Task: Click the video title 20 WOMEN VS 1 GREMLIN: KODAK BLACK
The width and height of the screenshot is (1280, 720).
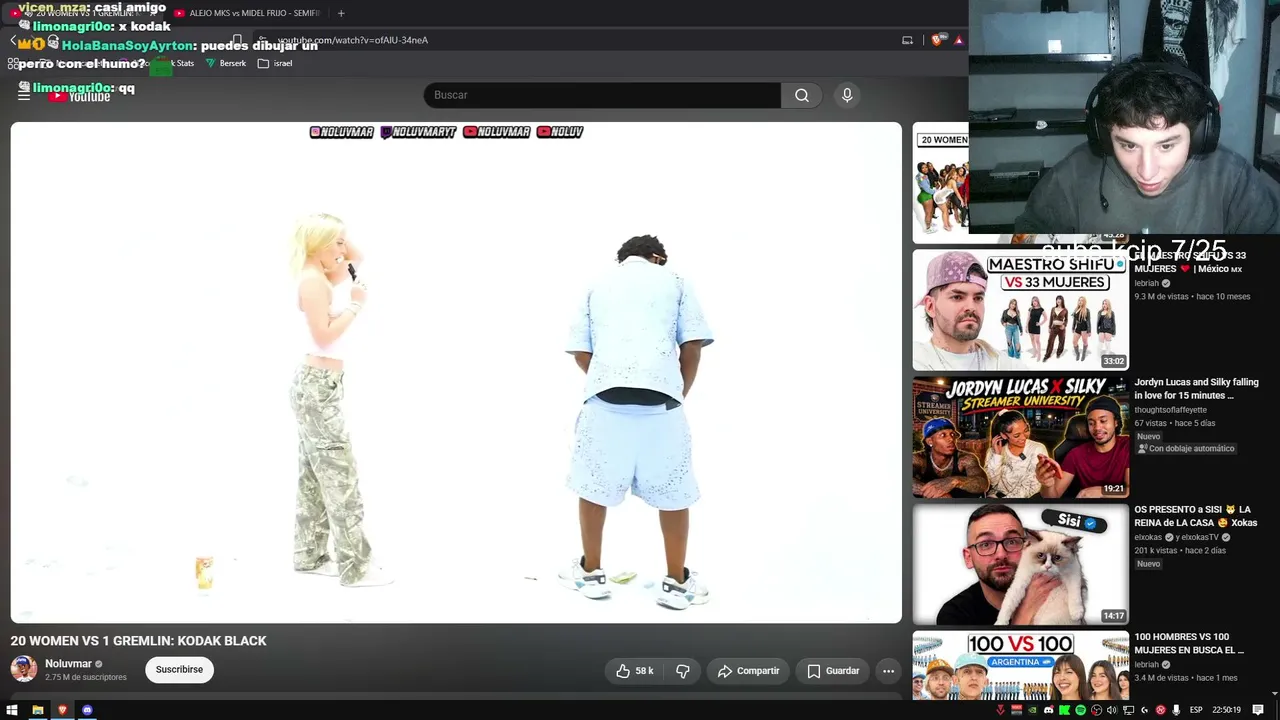Action: point(139,641)
